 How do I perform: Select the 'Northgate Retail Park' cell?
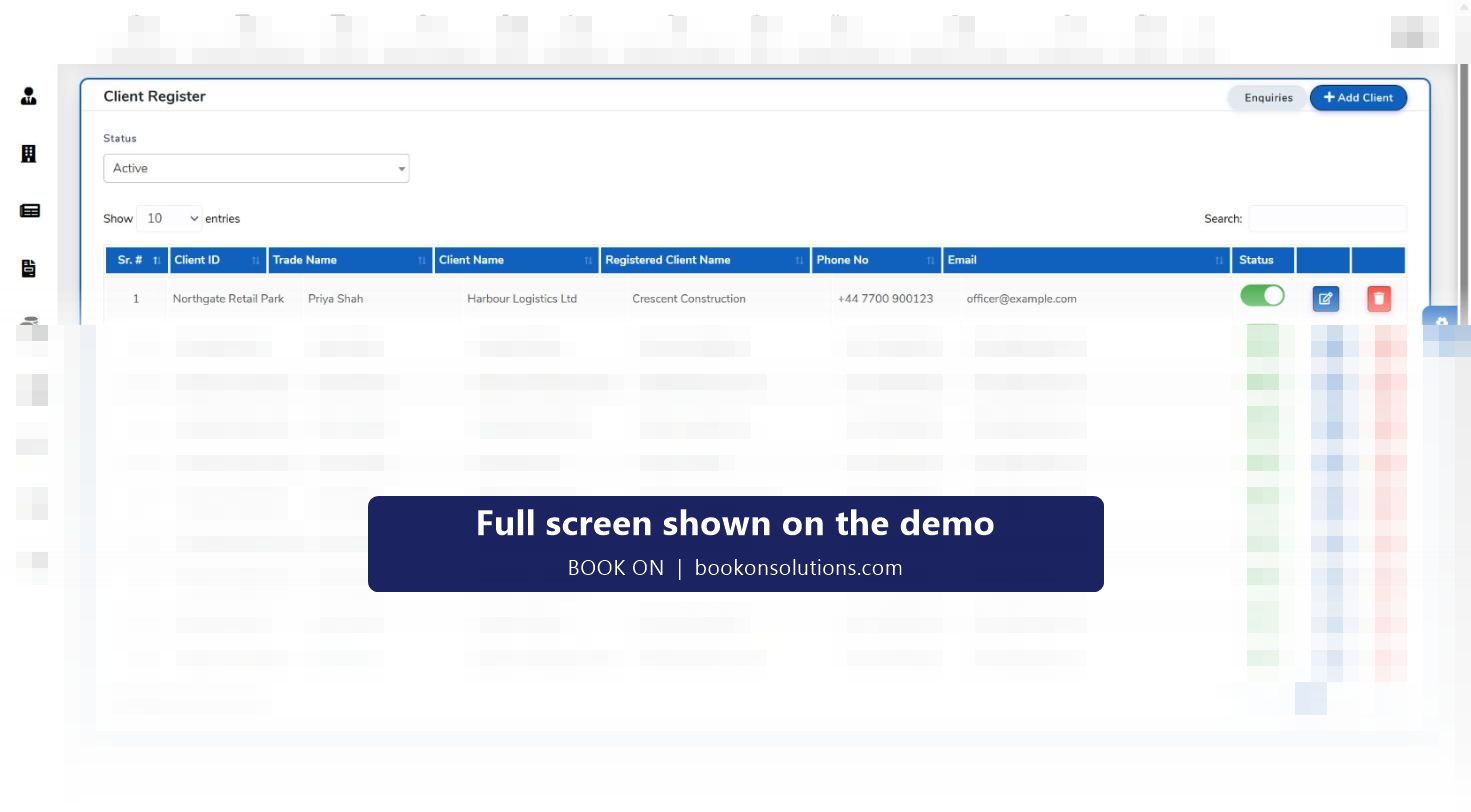pos(228,299)
